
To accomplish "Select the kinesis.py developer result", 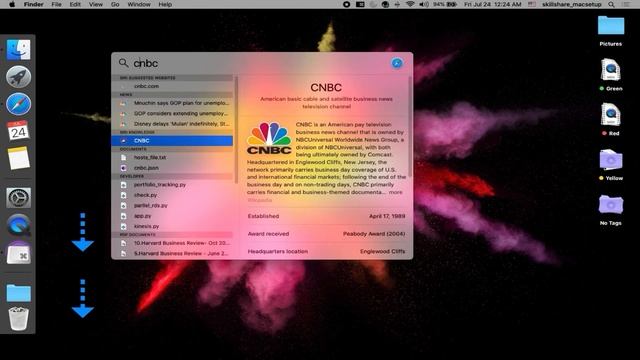I will pos(172,226).
